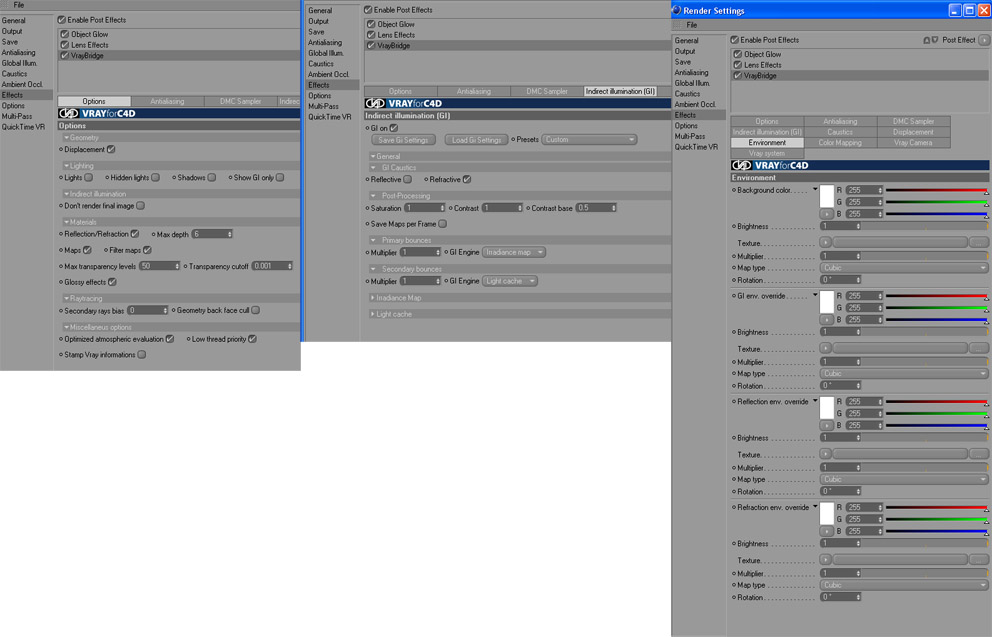Click the Render Settings window title icon
This screenshot has width=992, height=637.
tap(676, 10)
